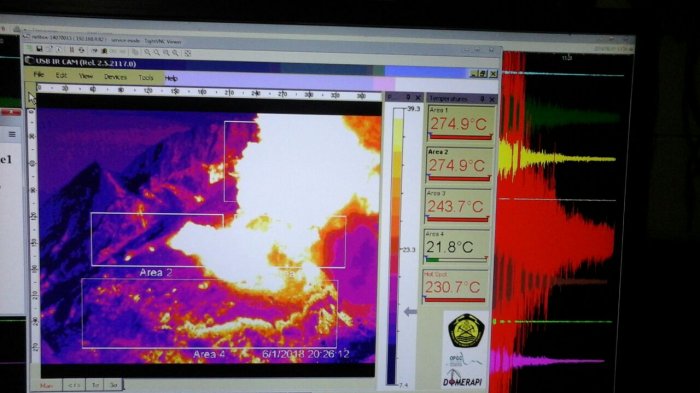
Task: Open the View menu
Action: tap(86, 76)
